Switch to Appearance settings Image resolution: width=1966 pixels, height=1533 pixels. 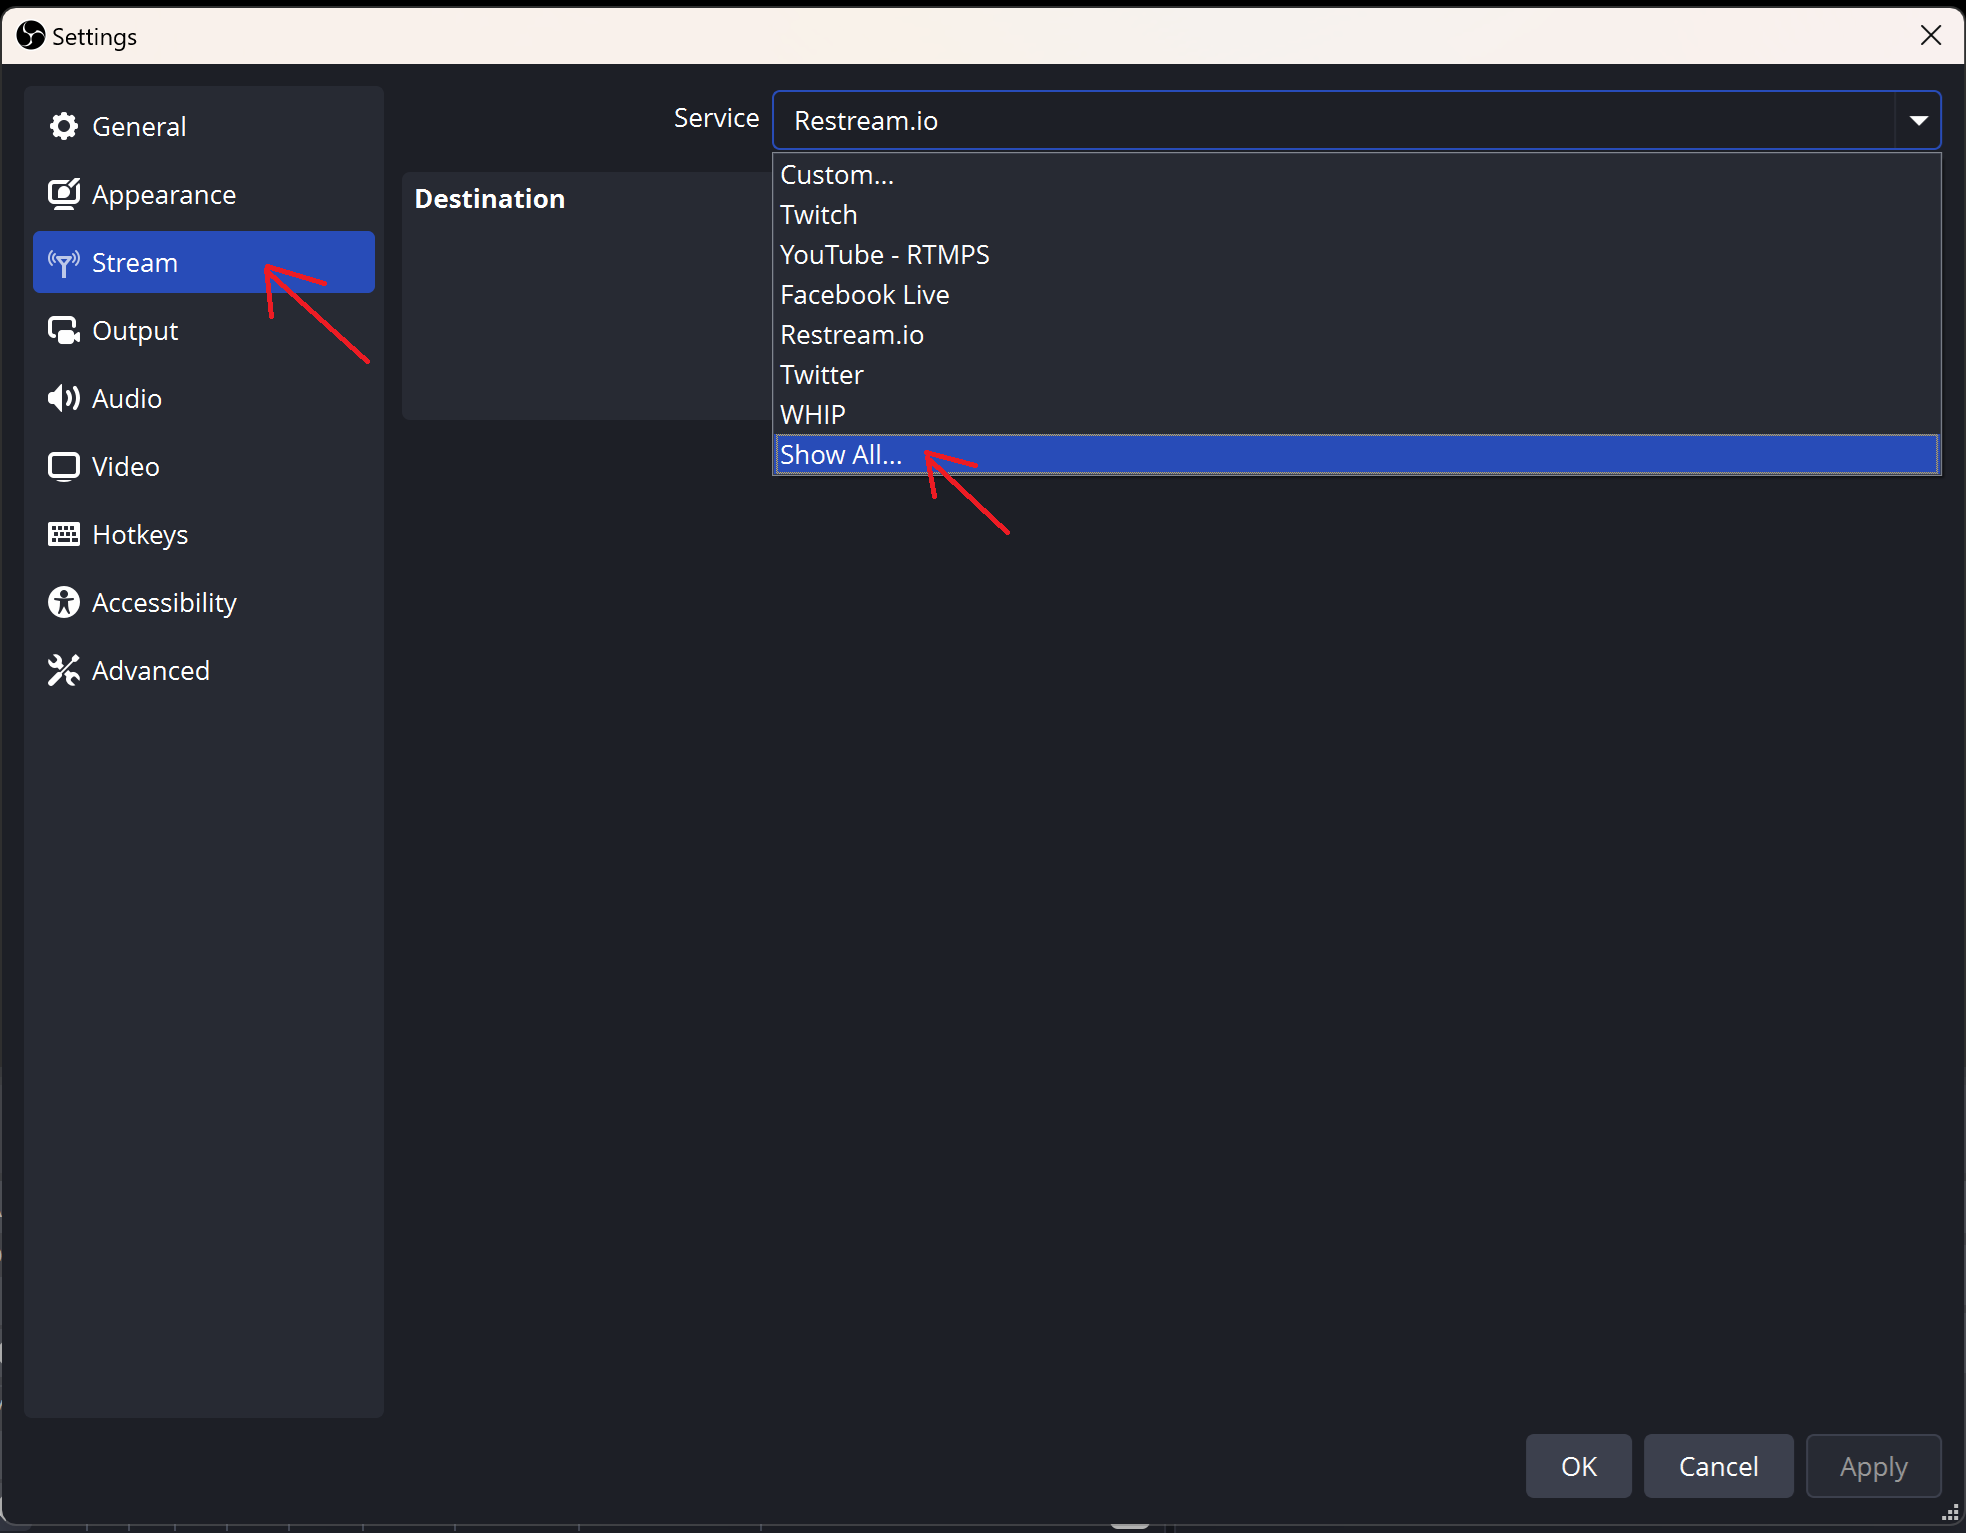204,194
